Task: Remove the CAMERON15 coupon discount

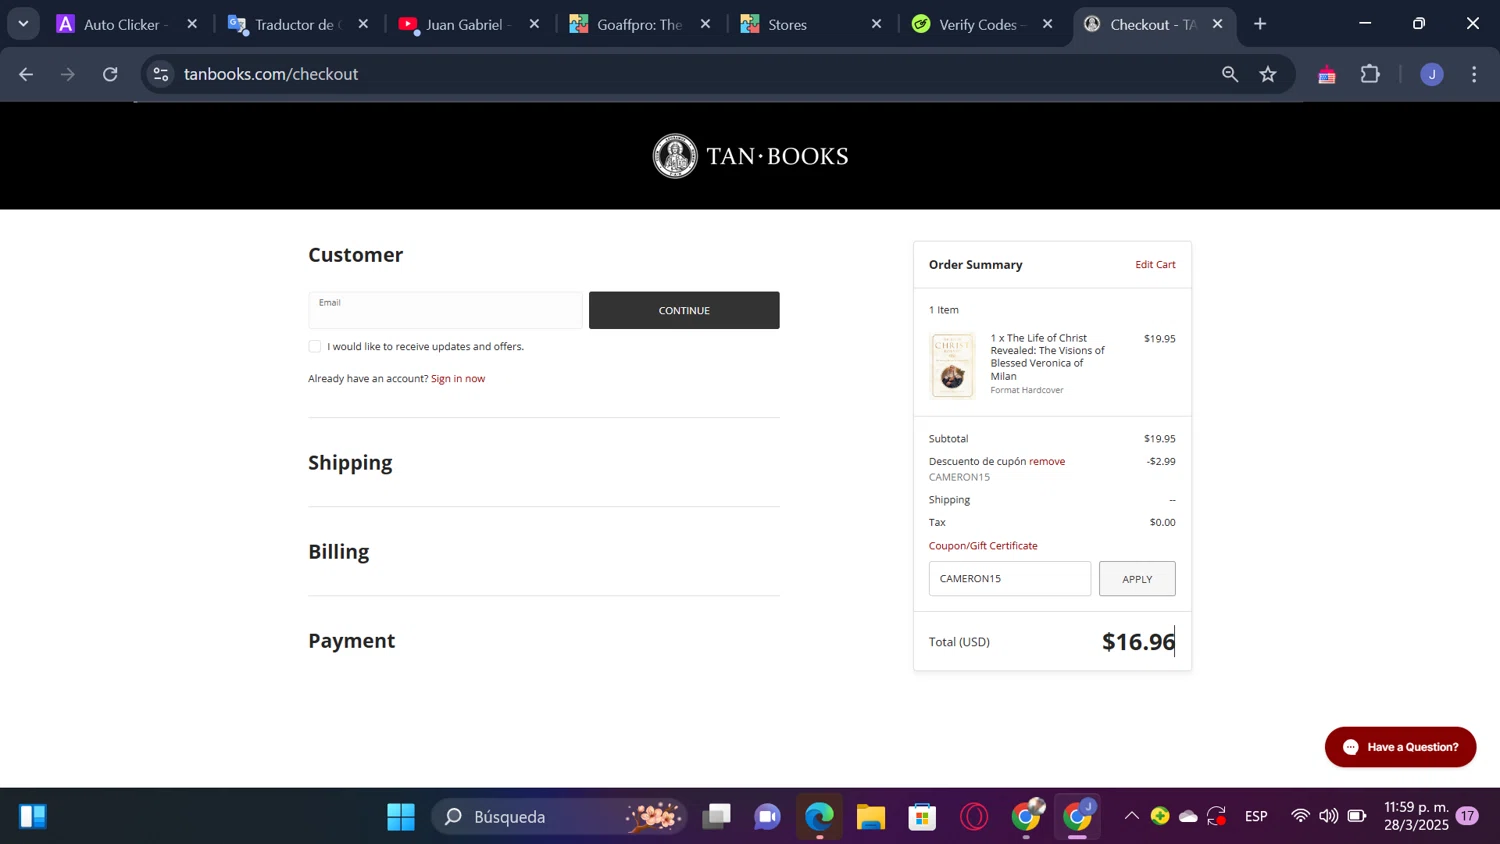Action: 1047,461
